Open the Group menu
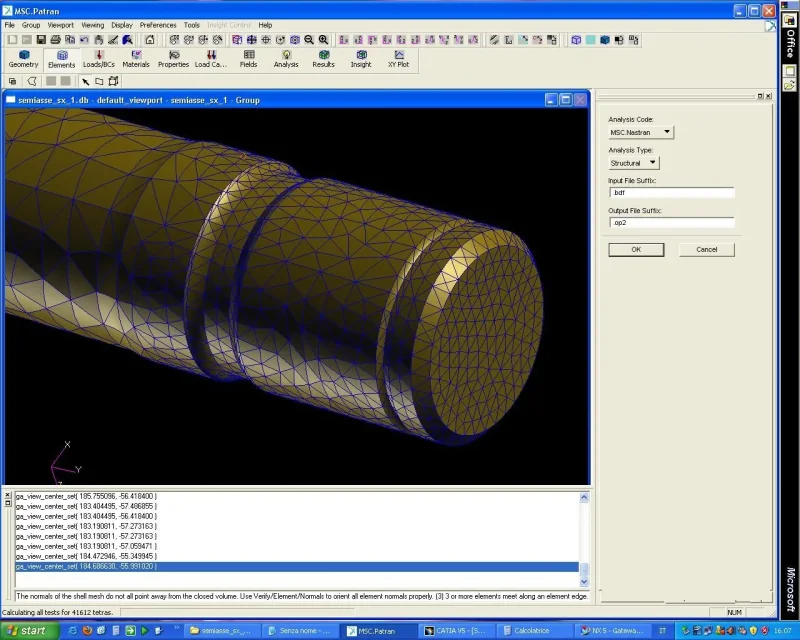Viewport: 800px width, 640px height. pos(31,25)
